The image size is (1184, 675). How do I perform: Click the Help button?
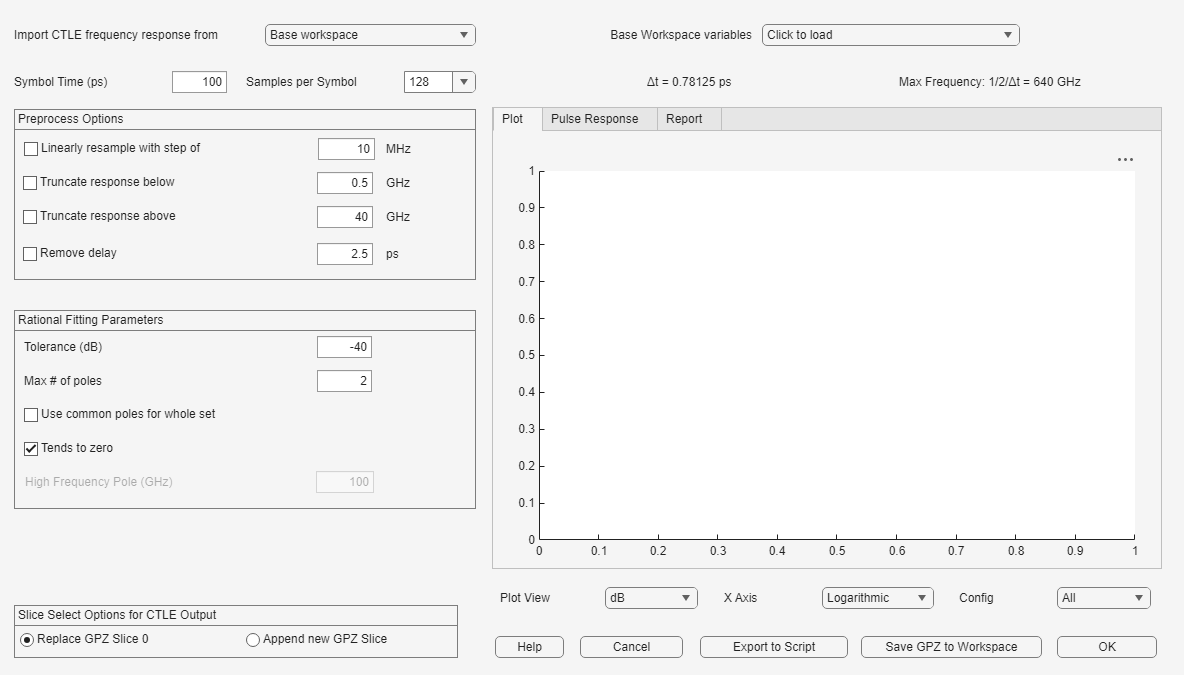[x=529, y=647]
